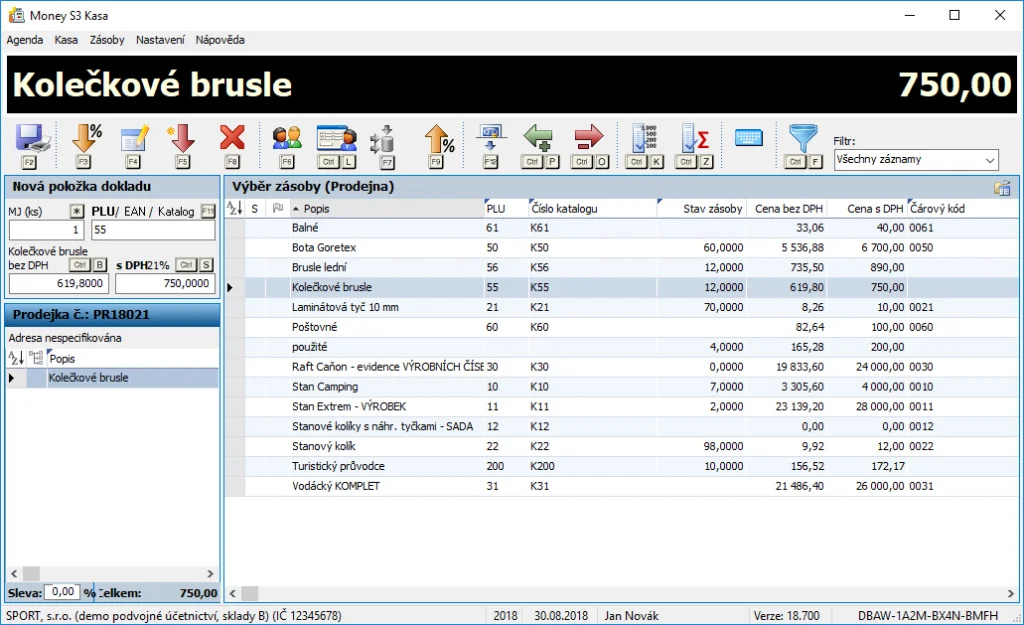Click the green left arrow icon (Ctrl+P)

(x=538, y=139)
